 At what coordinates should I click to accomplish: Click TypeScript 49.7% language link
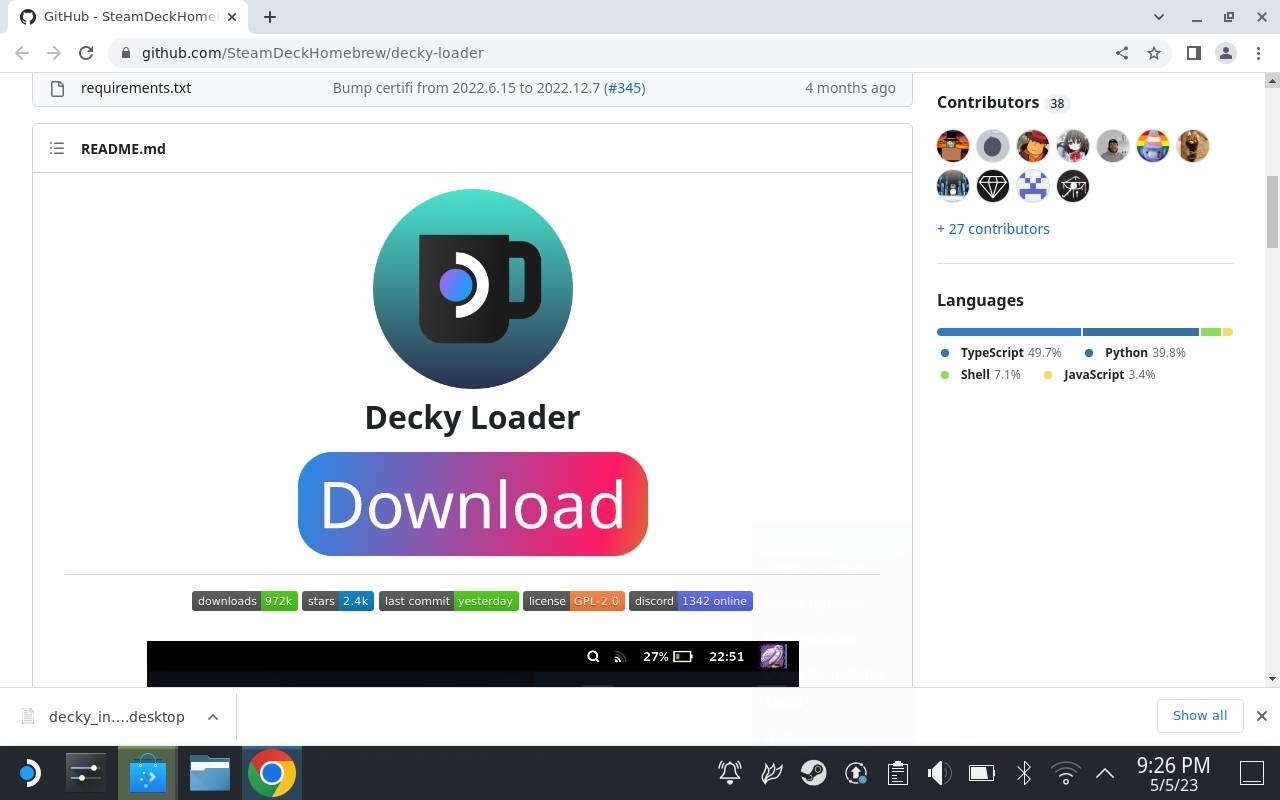(1001, 353)
